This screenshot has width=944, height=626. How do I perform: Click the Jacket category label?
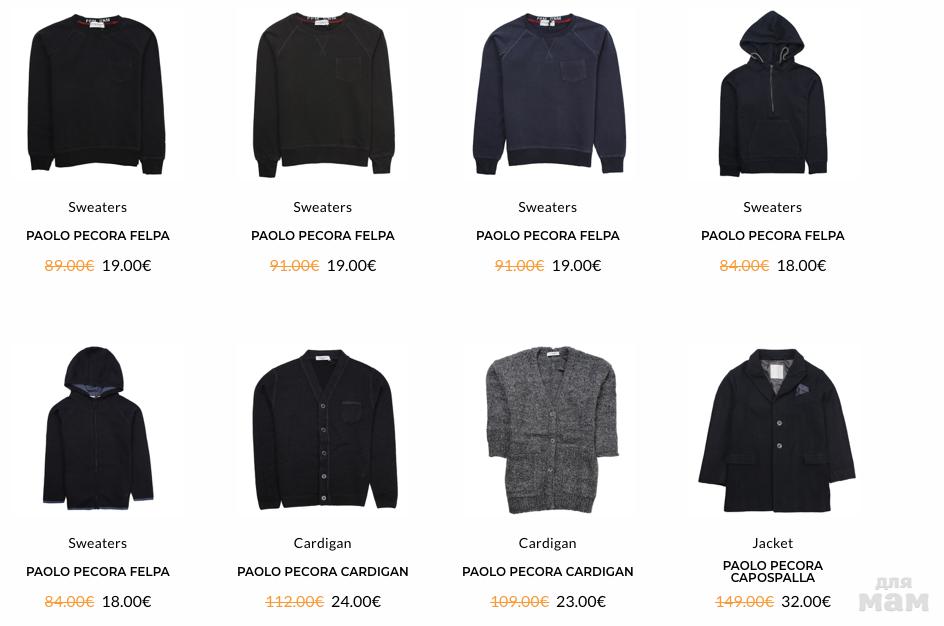pos(772,543)
